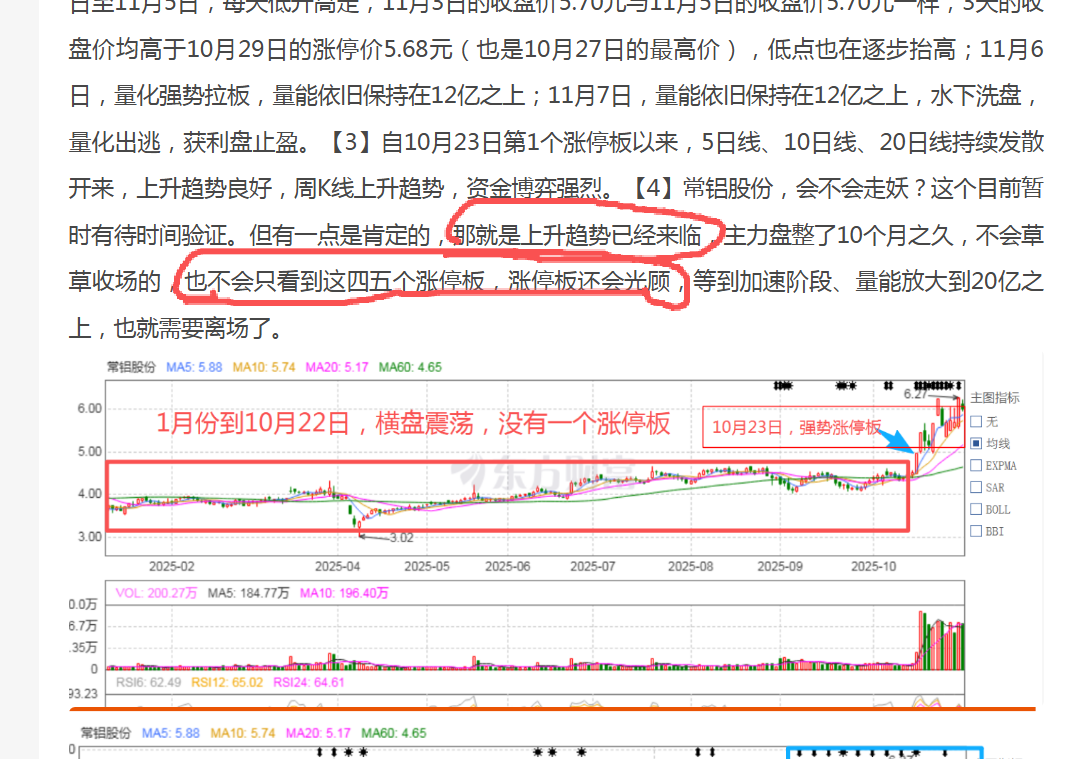Screen dimensions: 1065x759
Task: Click the 主图指标 heading
Action: (995, 398)
